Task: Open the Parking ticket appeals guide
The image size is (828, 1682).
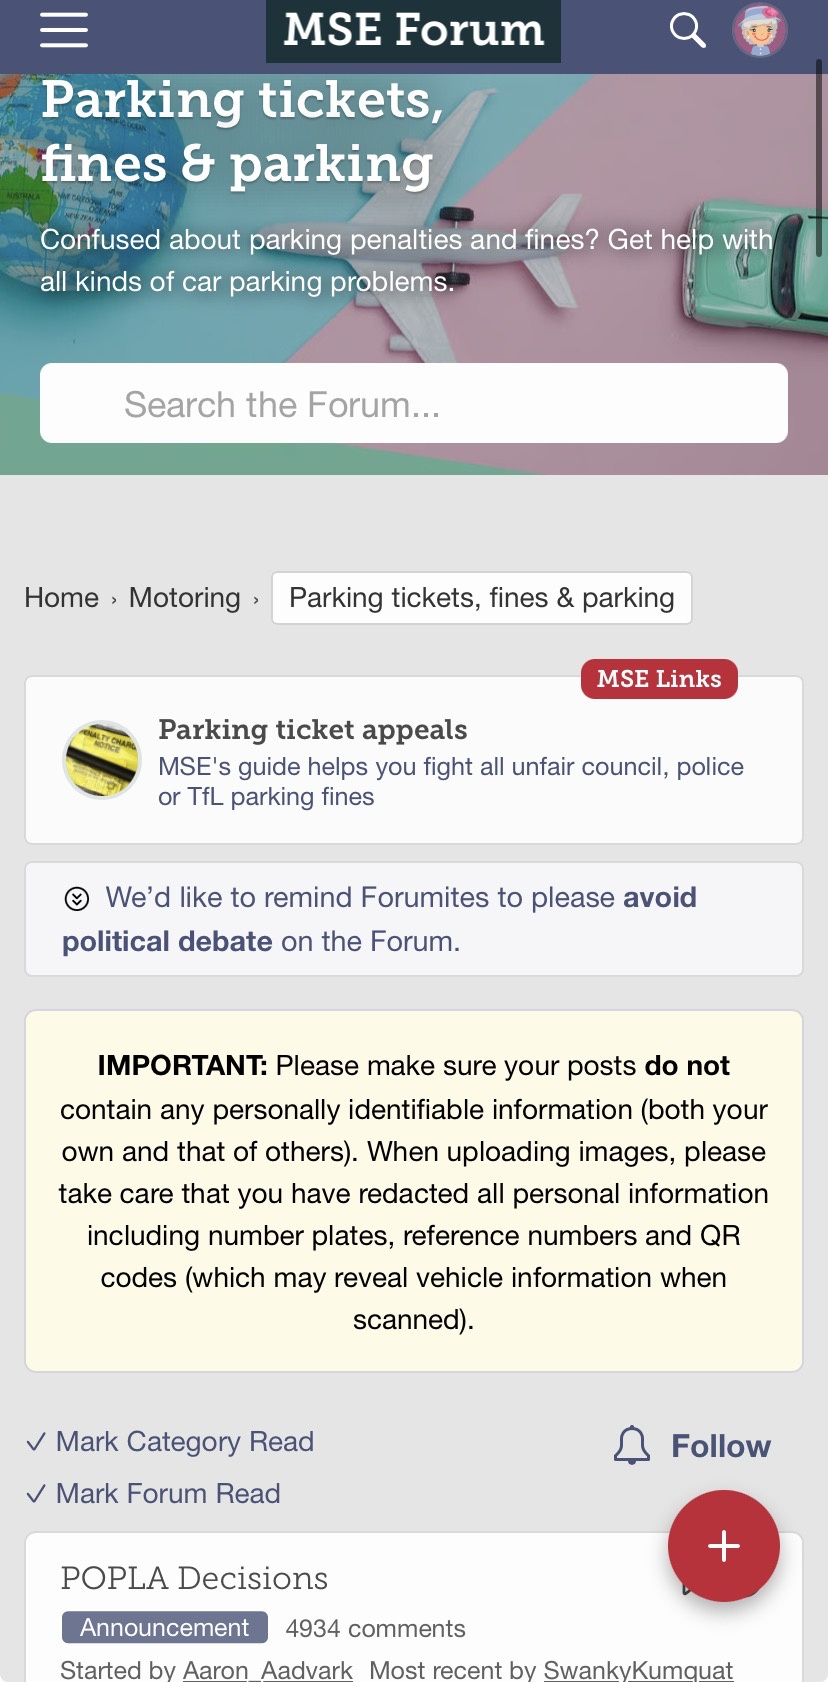Action: (312, 730)
